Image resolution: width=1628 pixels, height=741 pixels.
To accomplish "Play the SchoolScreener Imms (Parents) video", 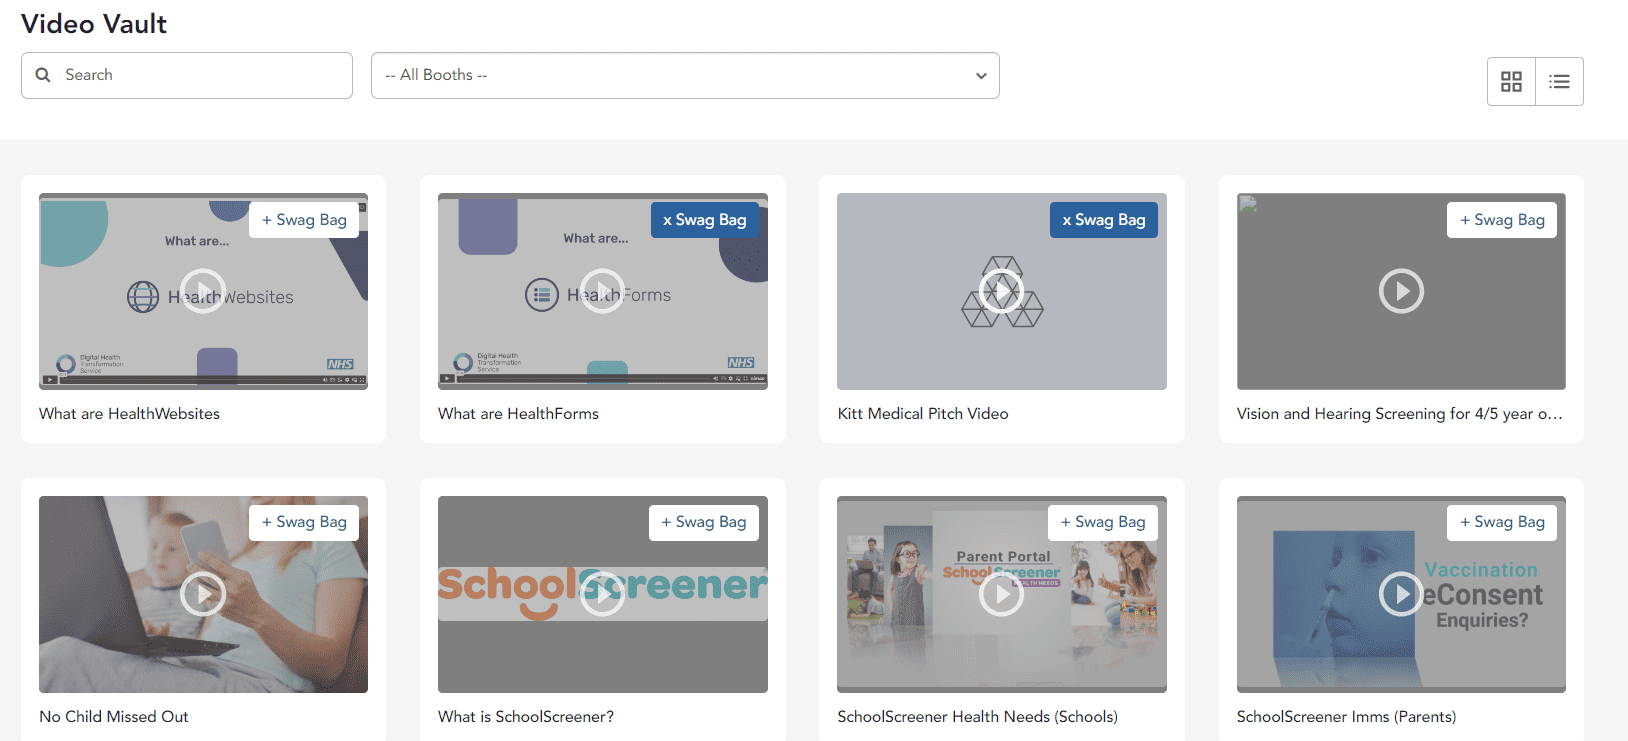I will (x=1401, y=594).
